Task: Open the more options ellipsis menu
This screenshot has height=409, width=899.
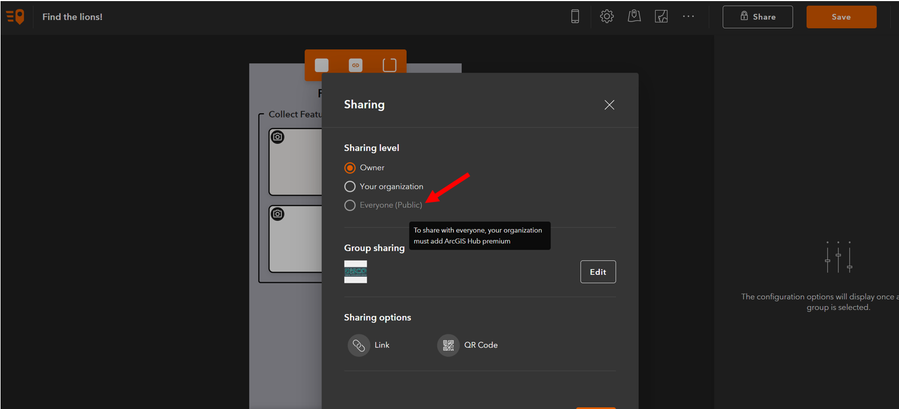Action: click(x=689, y=17)
